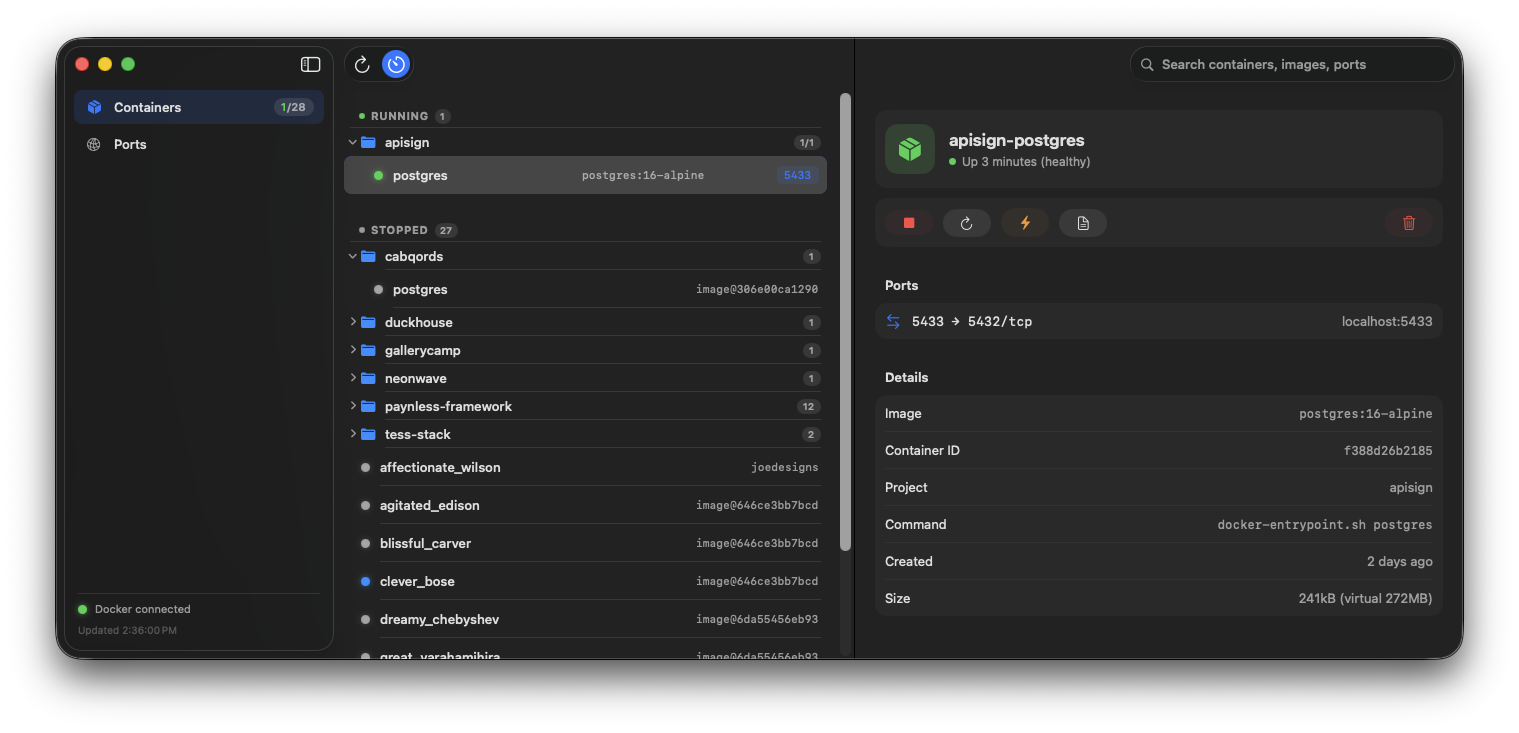Select running postgres container under apisign

585,175
